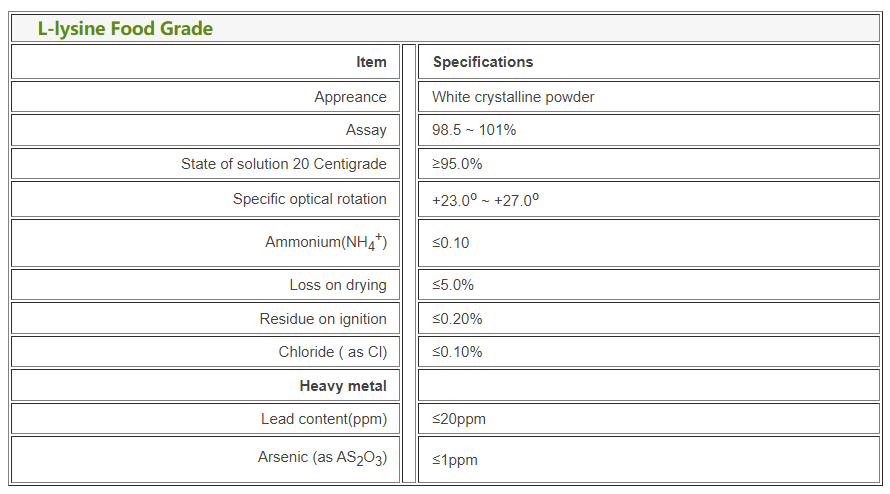The height and width of the screenshot is (494, 890).
Task: Click the L-lysine Food Grade table title
Action: point(125,28)
